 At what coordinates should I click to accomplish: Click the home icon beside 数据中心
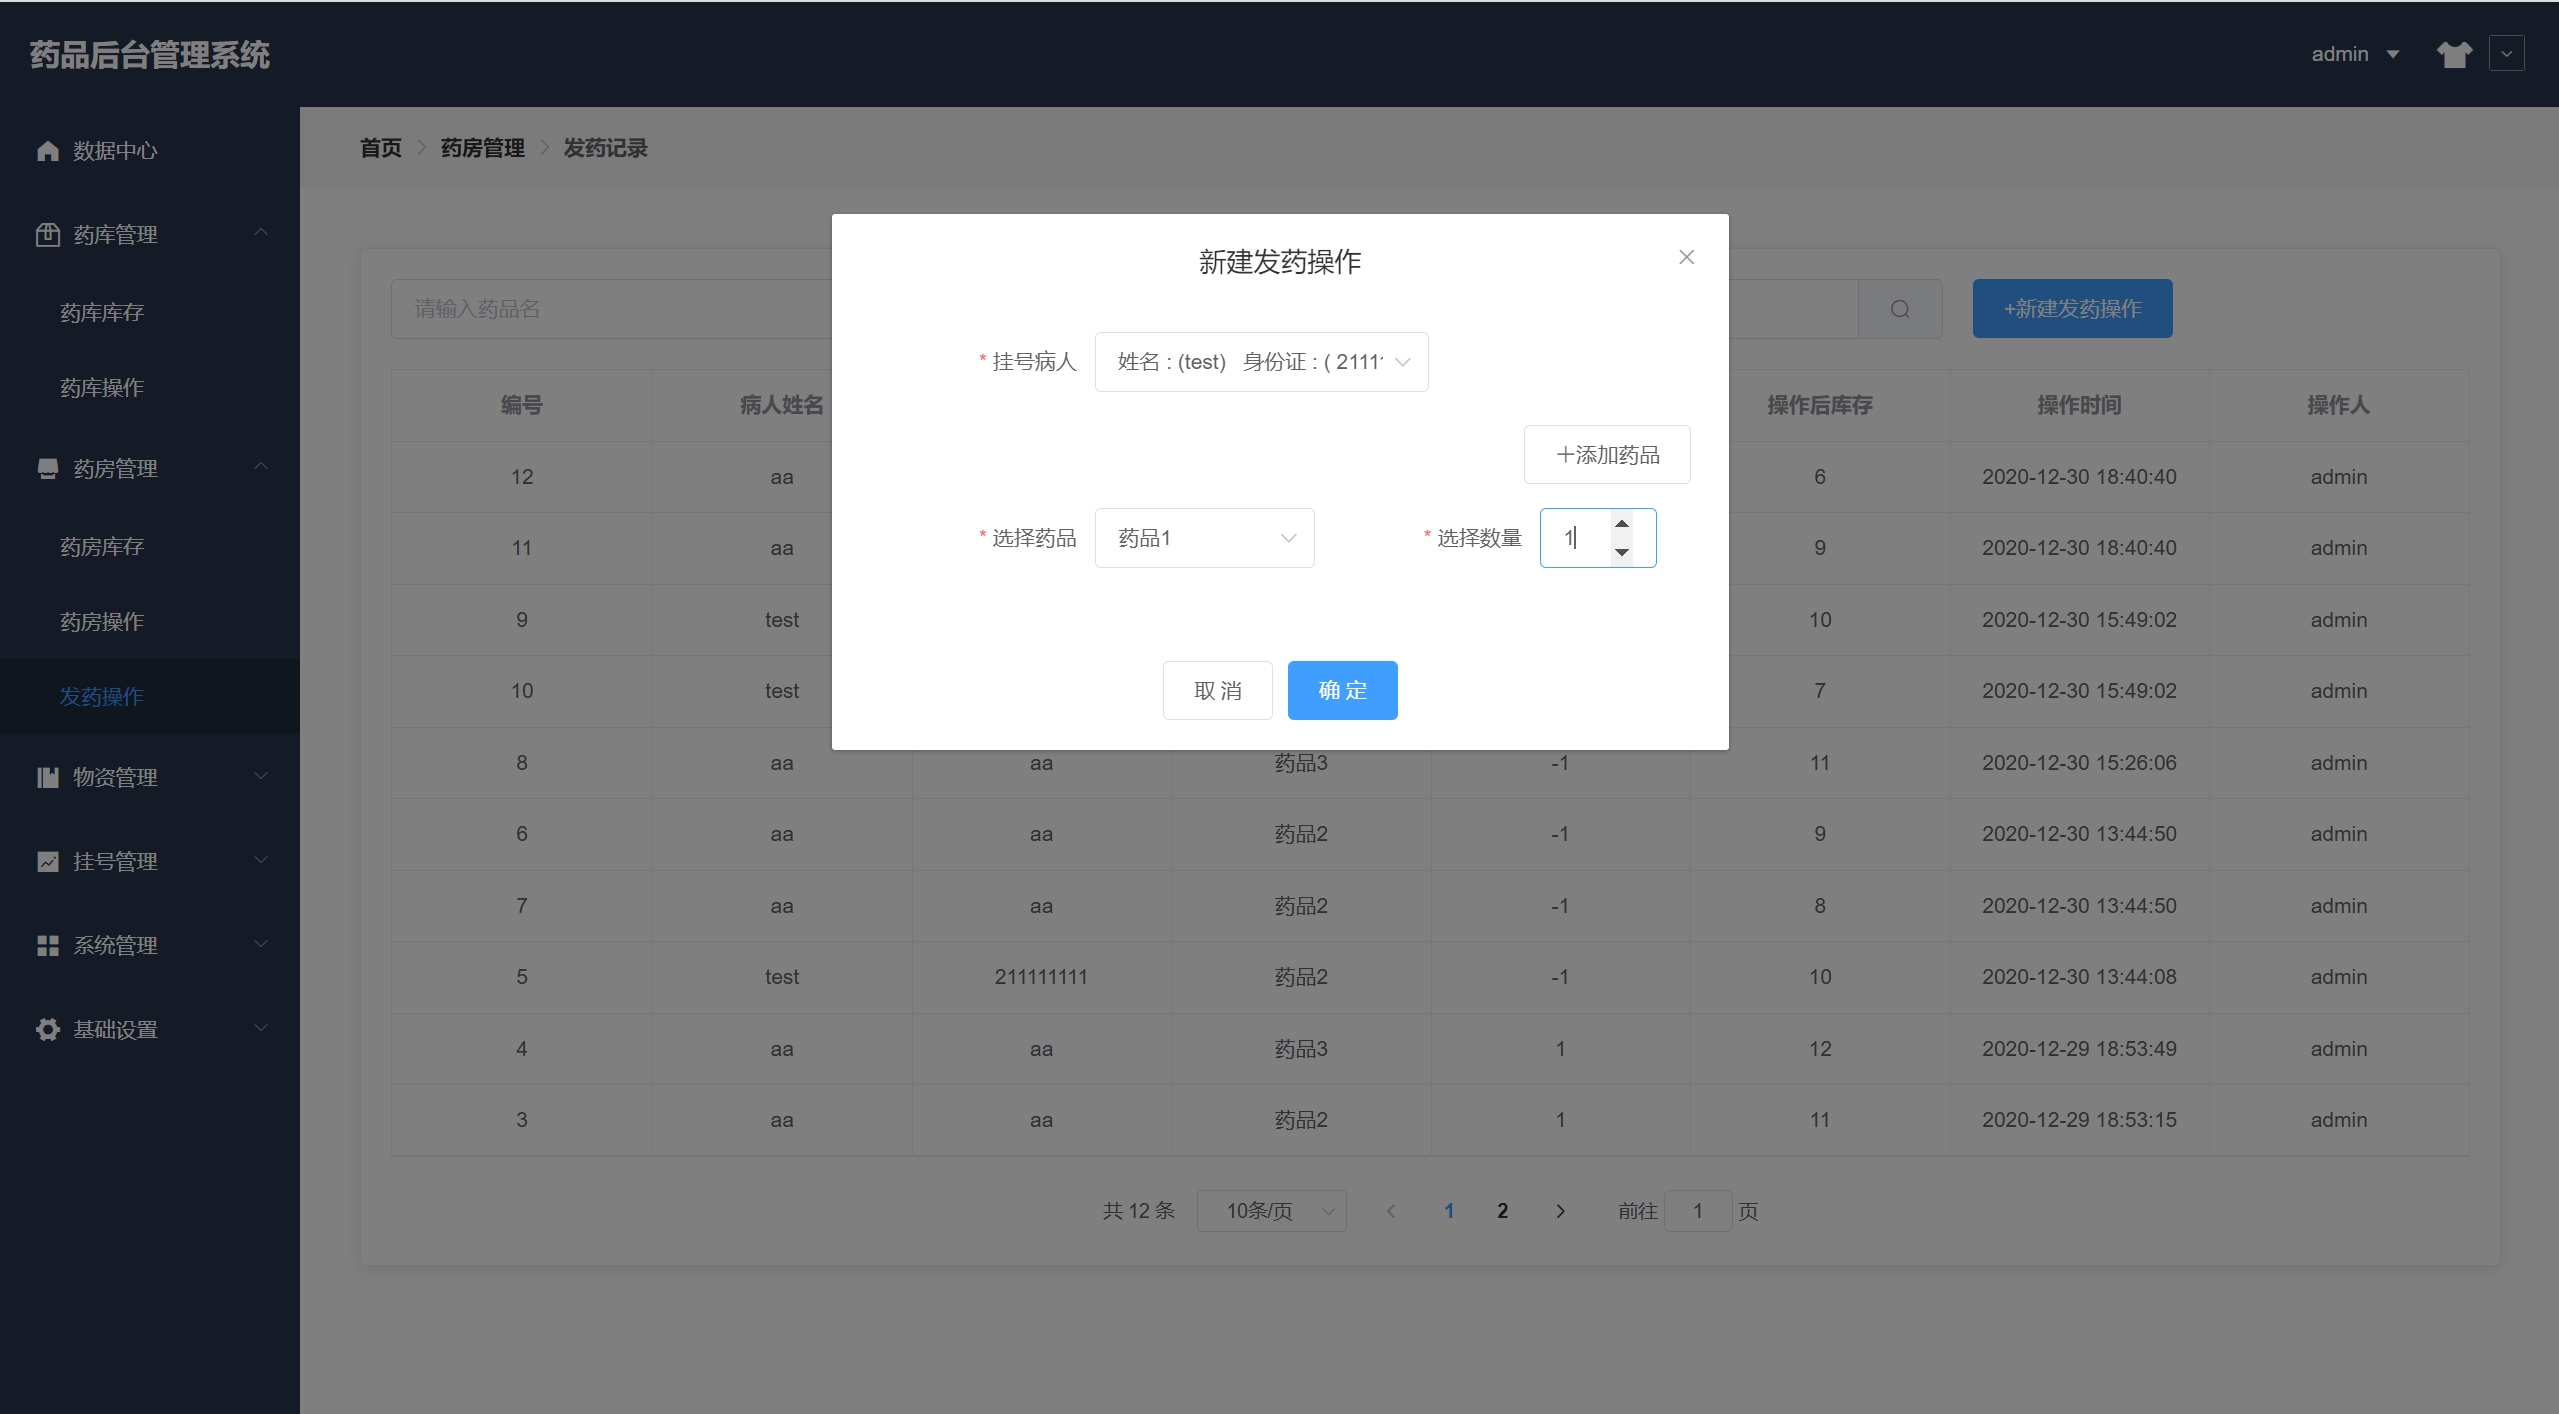click(x=47, y=150)
